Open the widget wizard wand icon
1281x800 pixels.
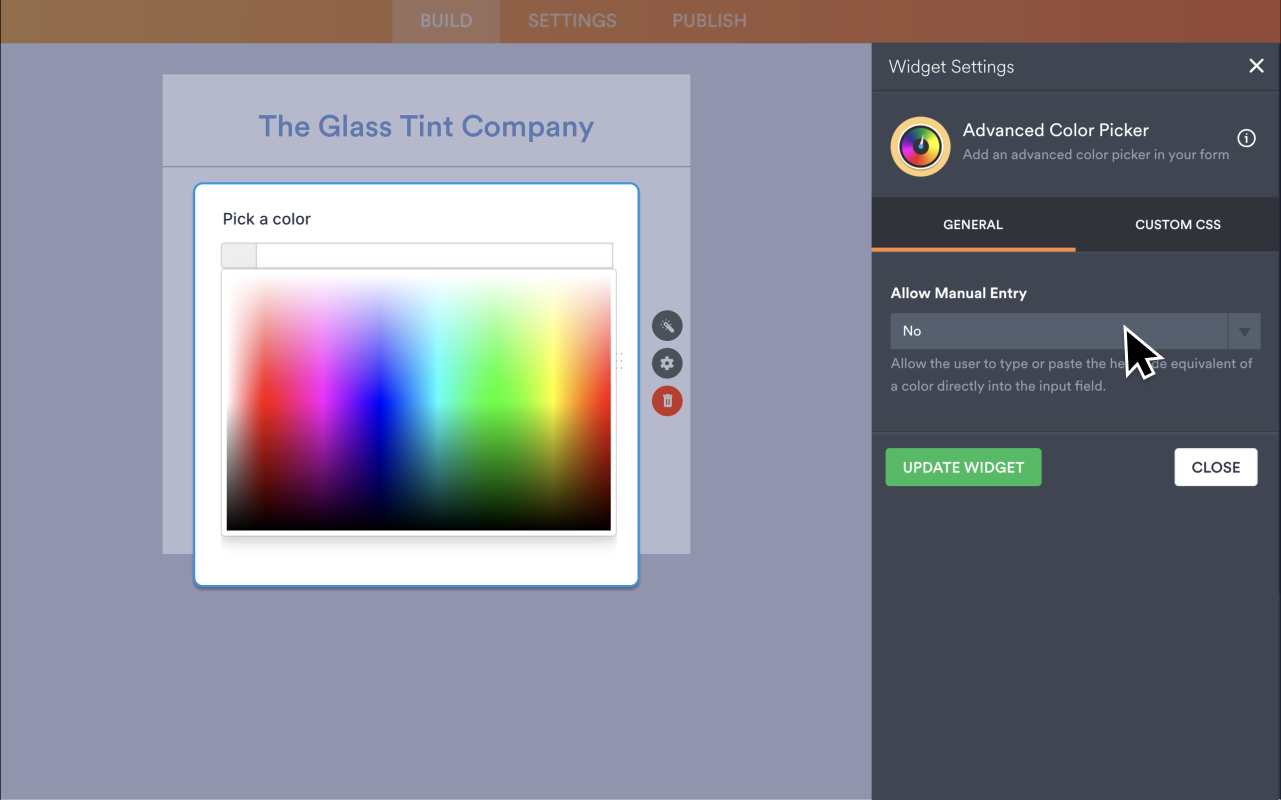(x=666, y=325)
